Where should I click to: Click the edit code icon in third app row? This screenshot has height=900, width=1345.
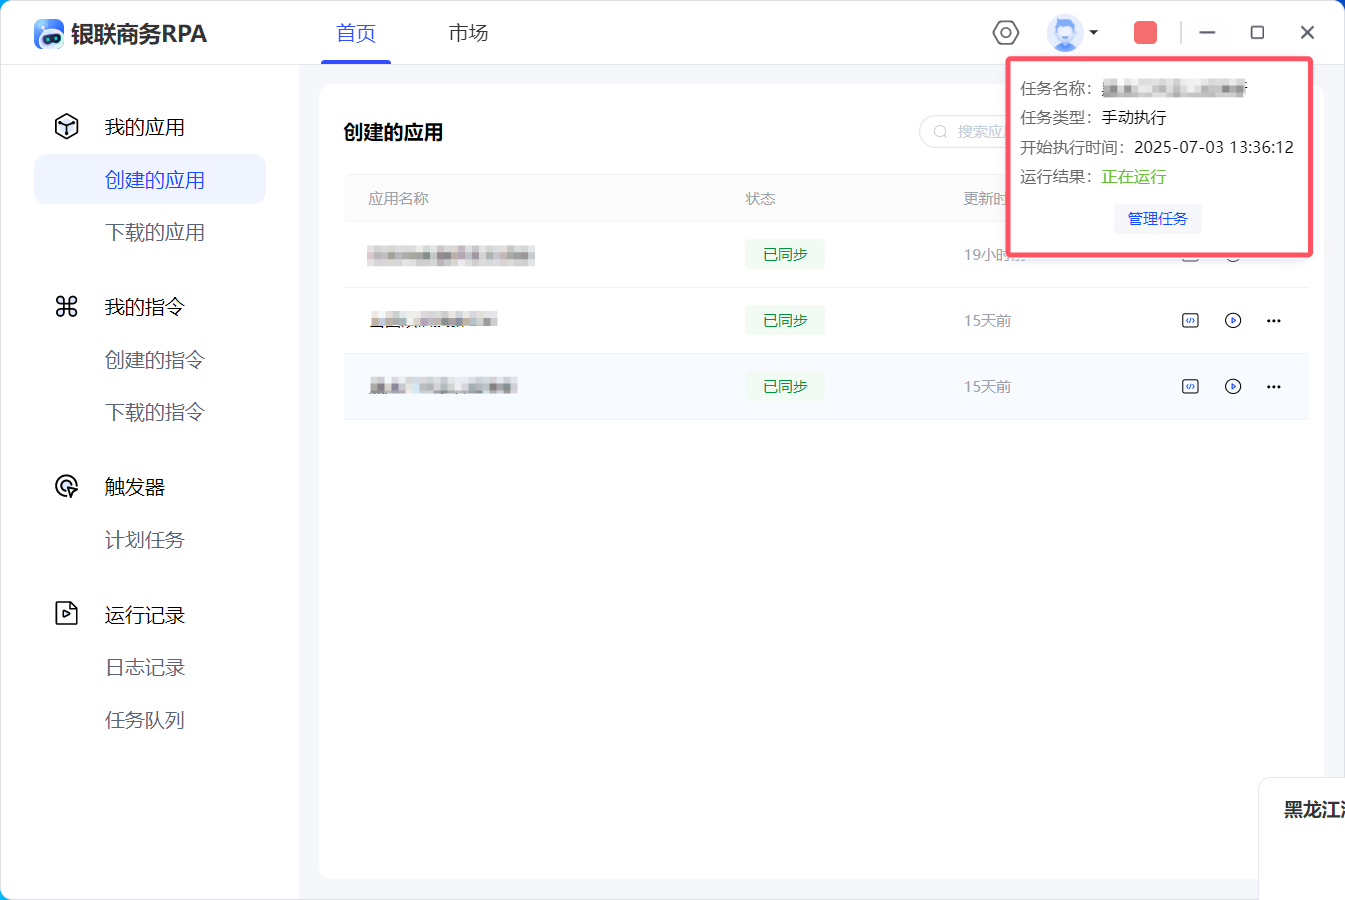coord(1190,387)
